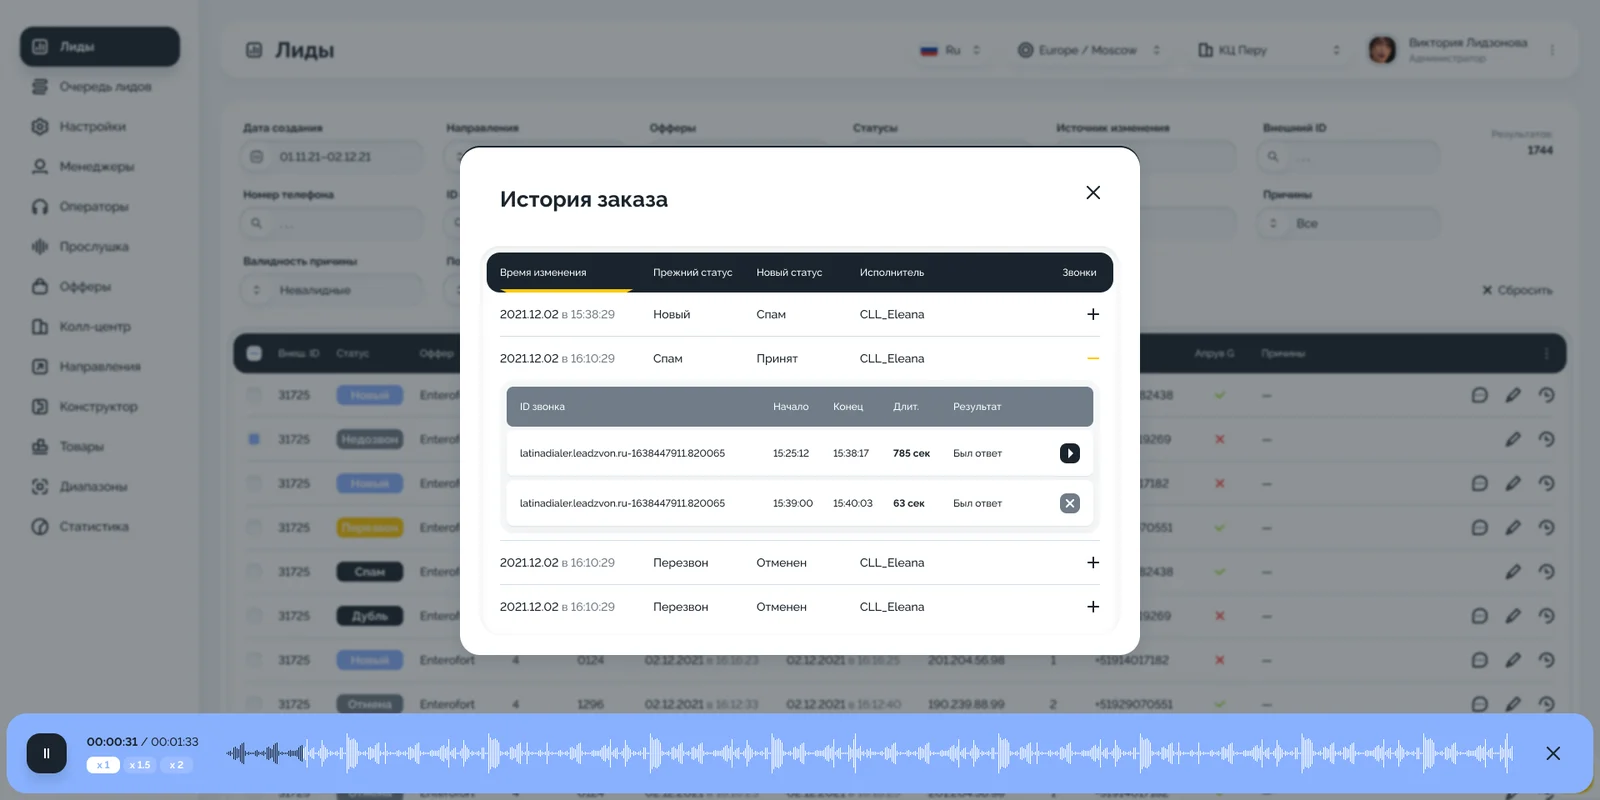Click history icon in the first table row
Image resolution: width=1600 pixels, height=800 pixels.
click(x=1546, y=395)
